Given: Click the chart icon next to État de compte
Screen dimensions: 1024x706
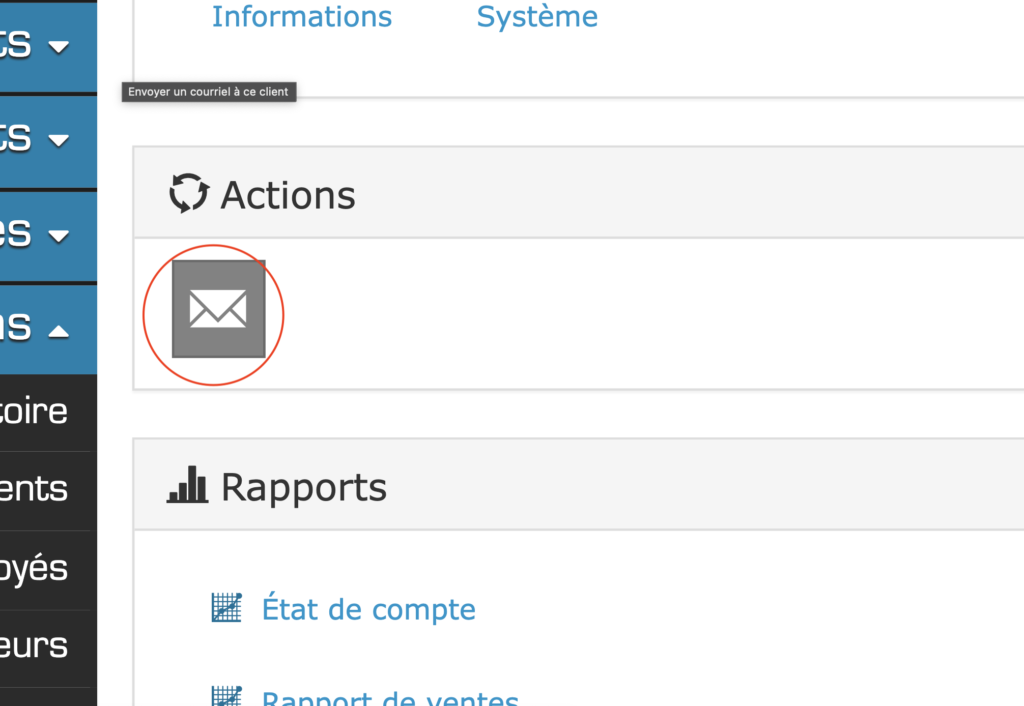Looking at the screenshot, I should pos(227,608).
